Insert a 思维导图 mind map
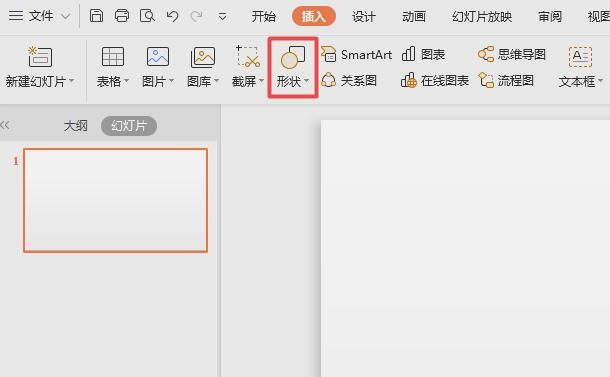 (512, 54)
